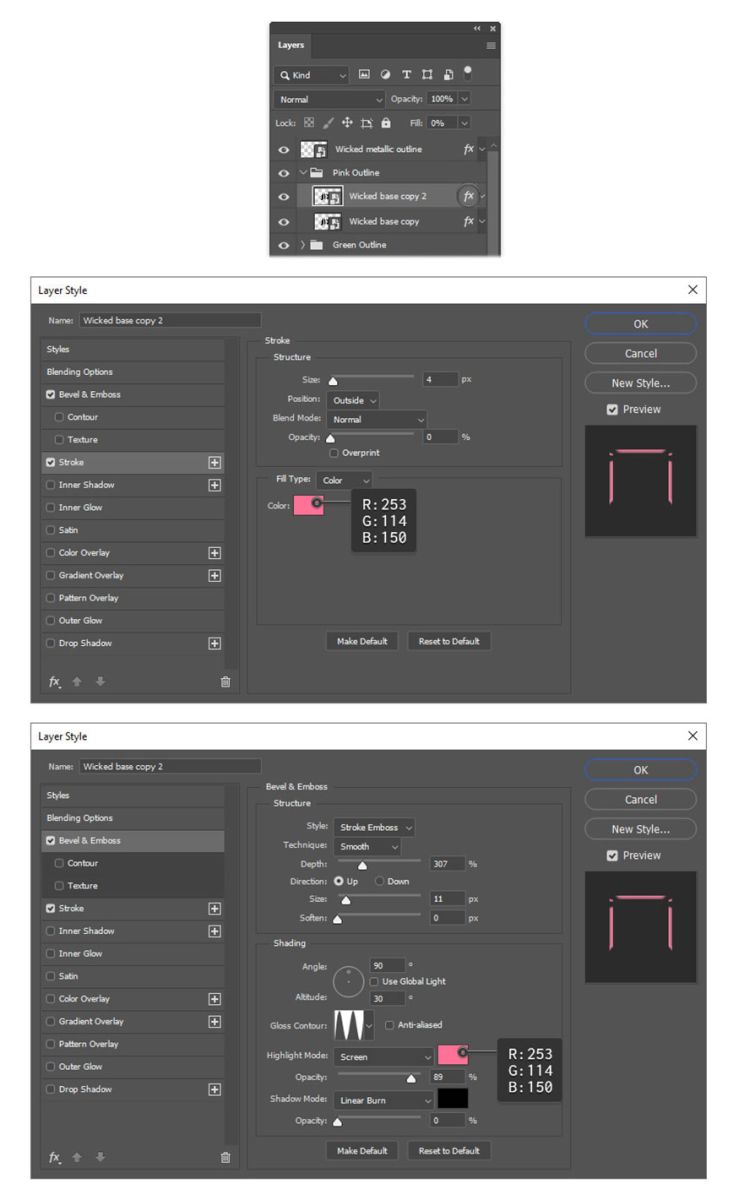739x1200 pixels.
Task: Click fx icon on Wicked base copy layer
Action: pyautogui.click(x=468, y=221)
